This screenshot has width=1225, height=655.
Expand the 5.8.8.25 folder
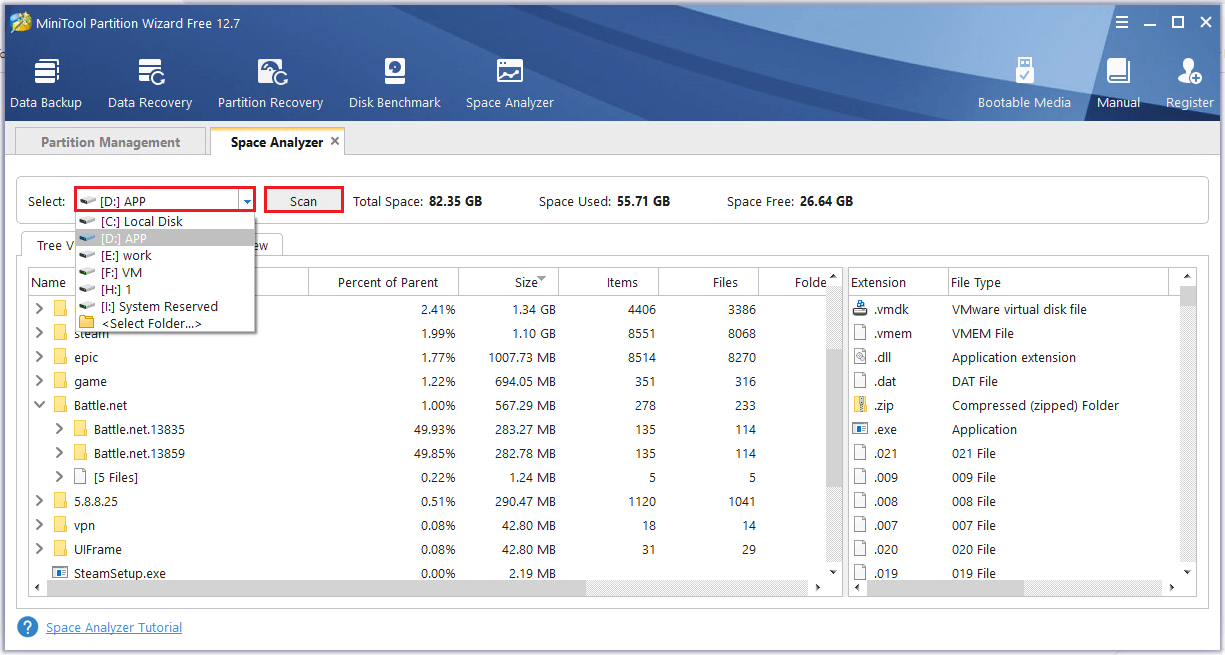tap(39, 501)
